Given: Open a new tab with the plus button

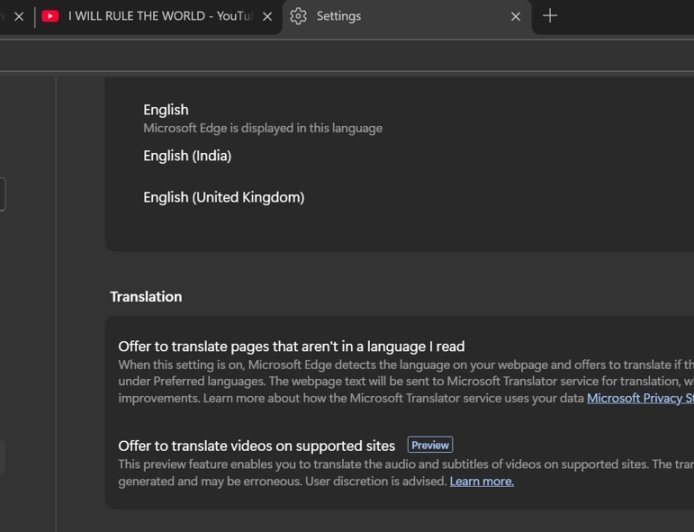Looking at the screenshot, I should [x=549, y=16].
